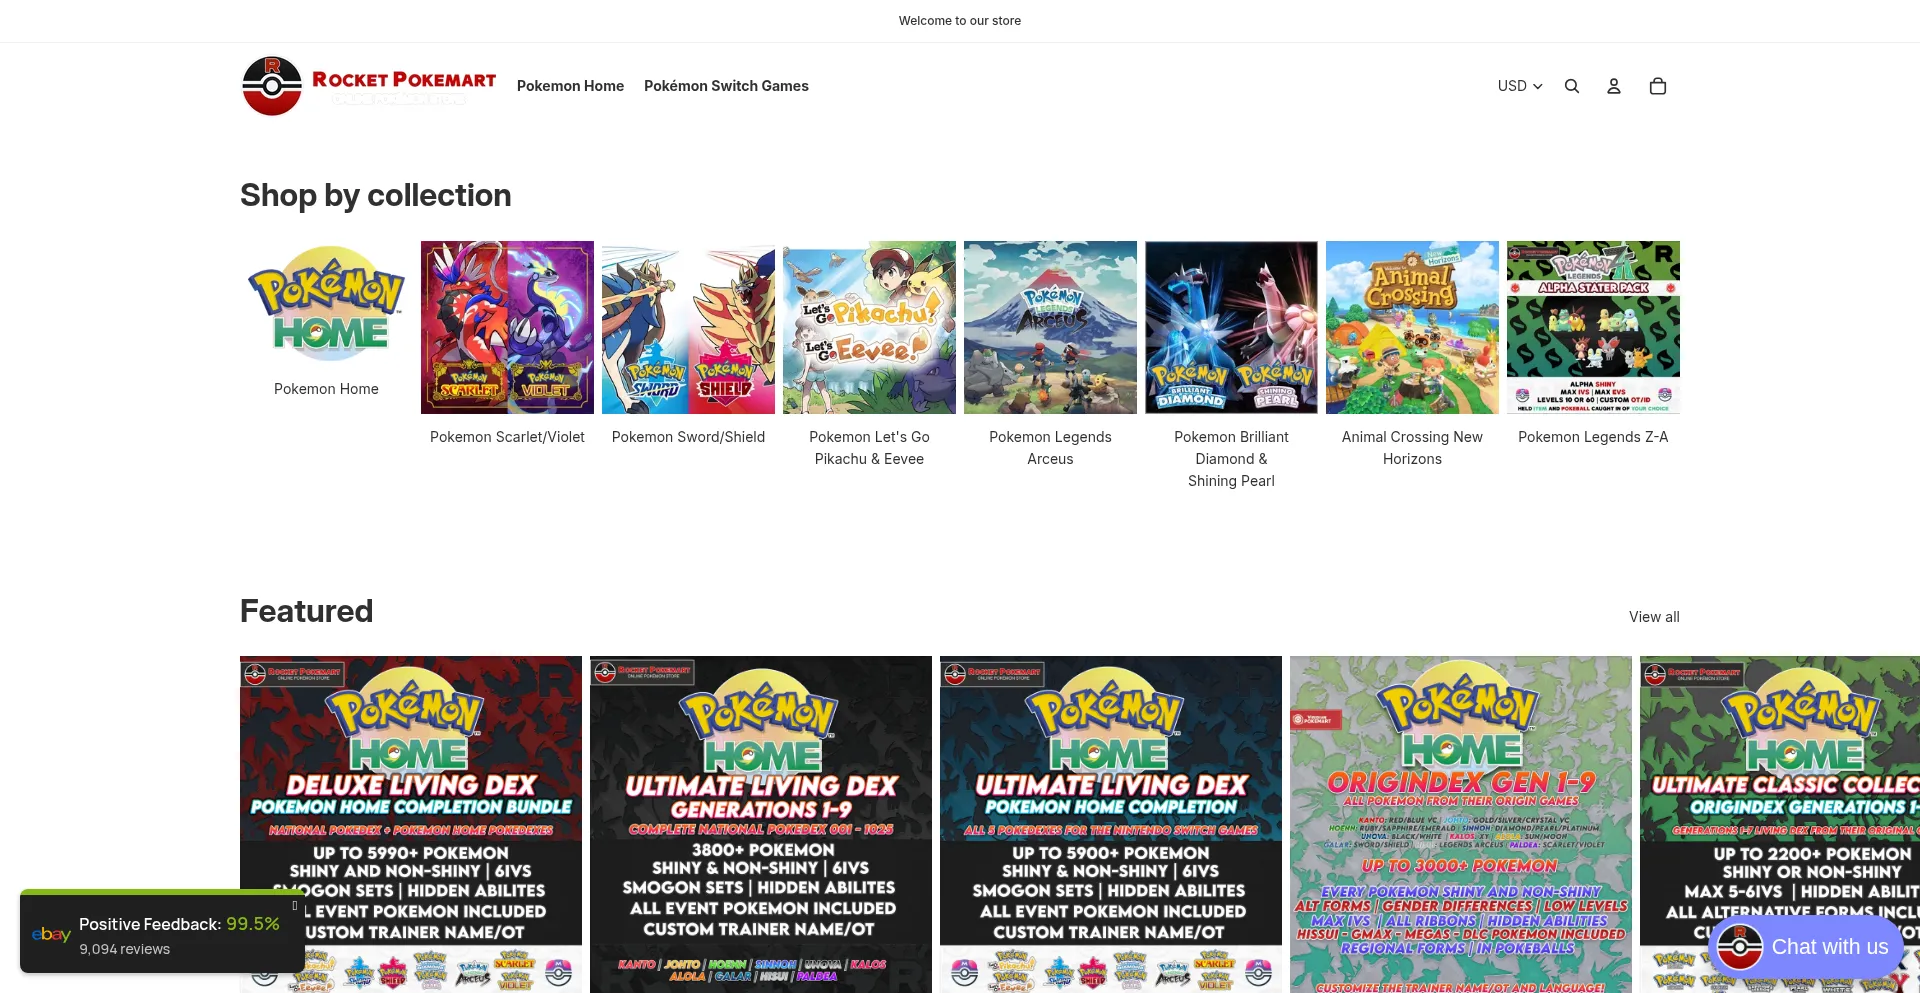1920x993 pixels.
Task: Open Animal Crossing New Horizons image
Action: [x=1412, y=327]
